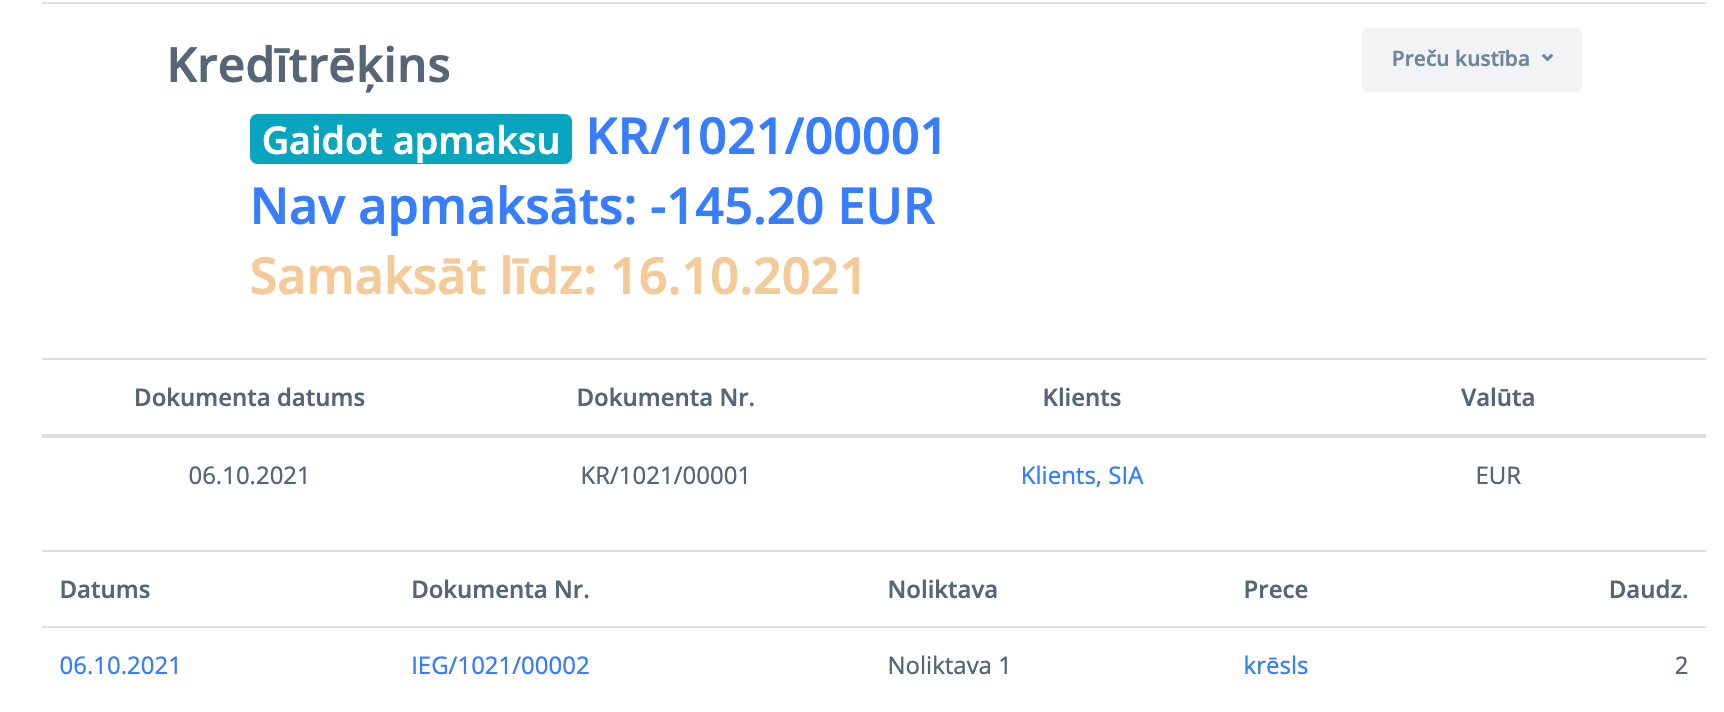Viewport: 1724px width, 712px height.
Task: Open the blue 06.10.2021 date link
Action: [x=120, y=666]
